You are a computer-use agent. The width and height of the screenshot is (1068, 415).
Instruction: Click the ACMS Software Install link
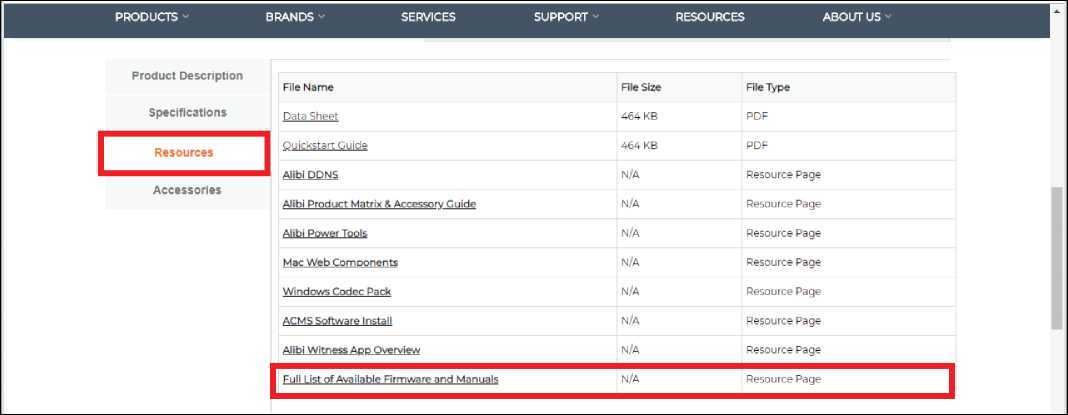tap(337, 321)
